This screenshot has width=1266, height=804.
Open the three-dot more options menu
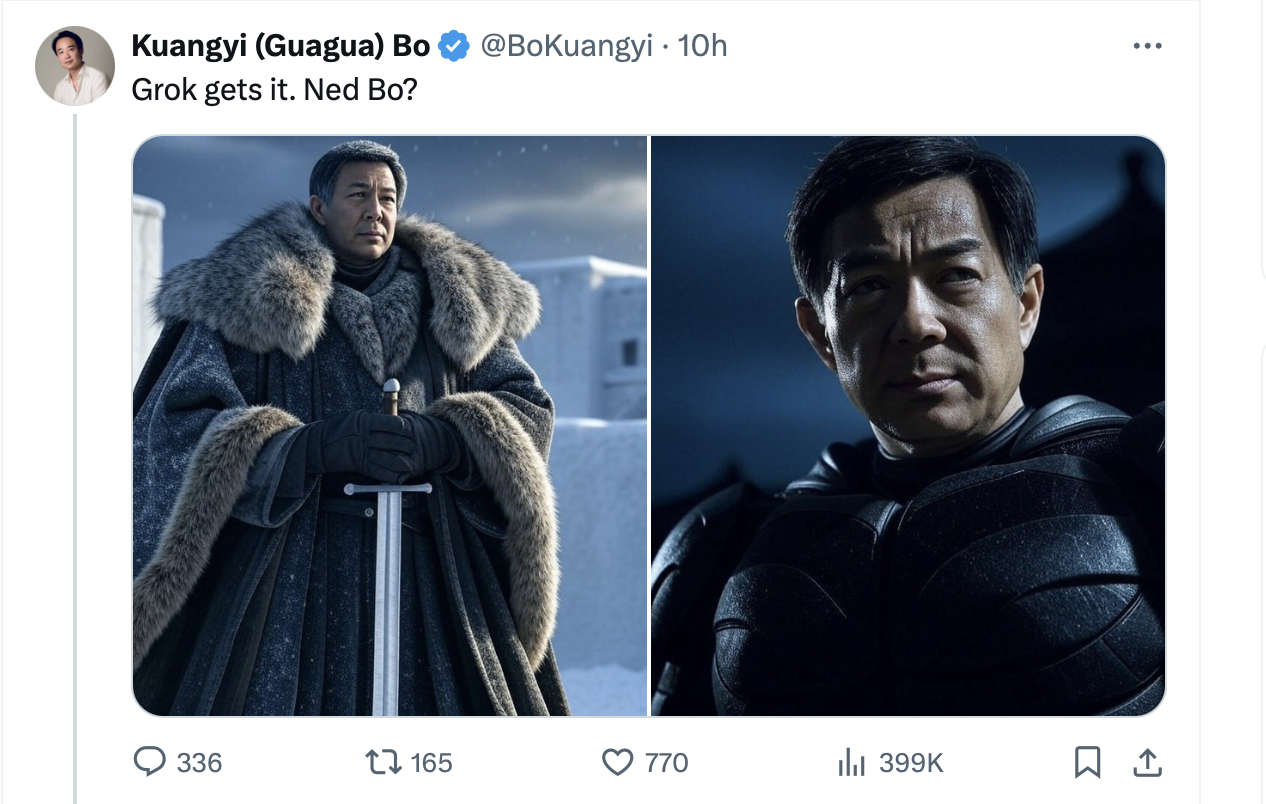[x=1147, y=46]
